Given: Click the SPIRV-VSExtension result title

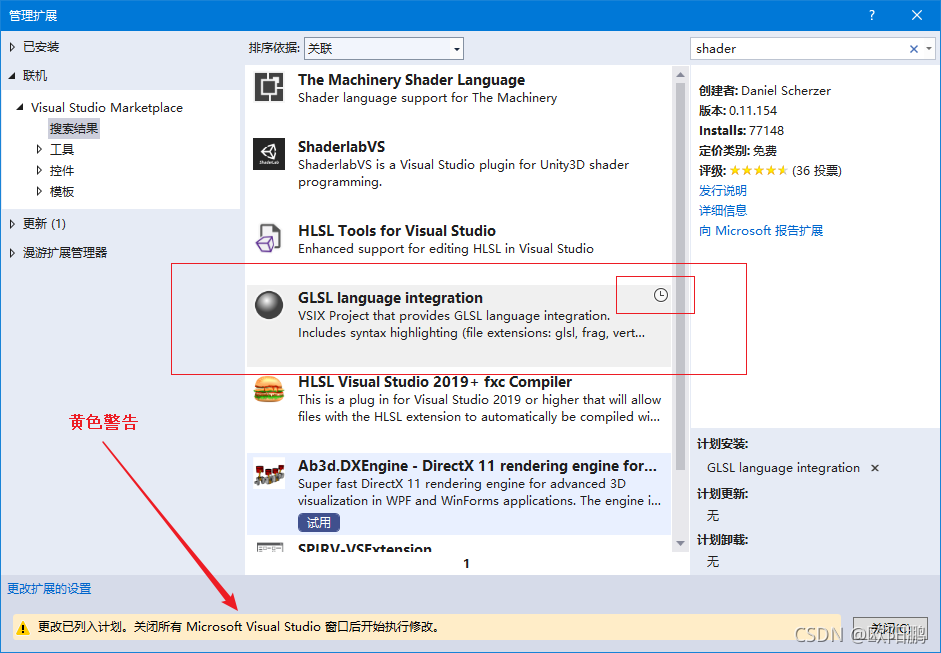Looking at the screenshot, I should tap(364, 547).
